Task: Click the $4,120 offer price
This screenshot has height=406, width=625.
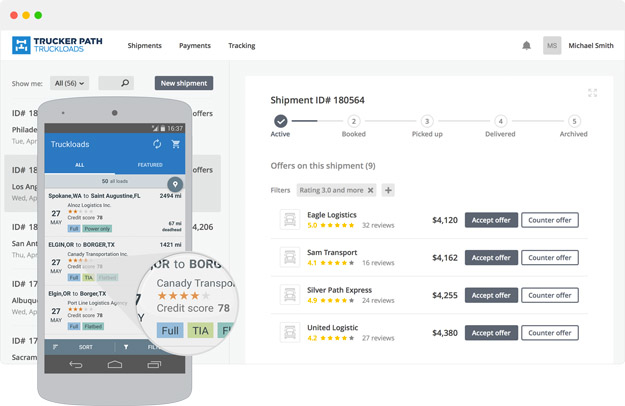Action: pos(445,220)
